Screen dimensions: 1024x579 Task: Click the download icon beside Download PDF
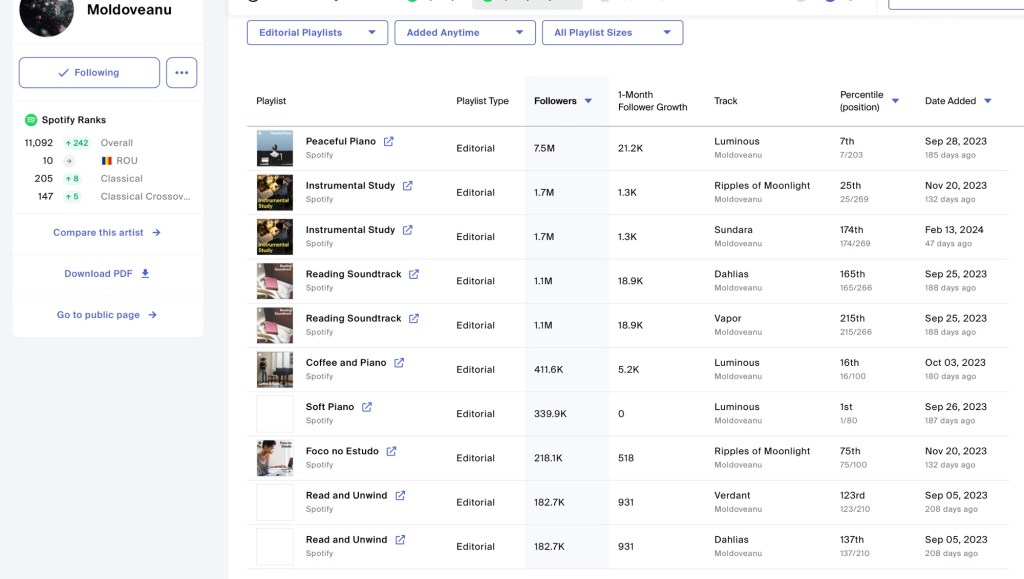click(145, 273)
